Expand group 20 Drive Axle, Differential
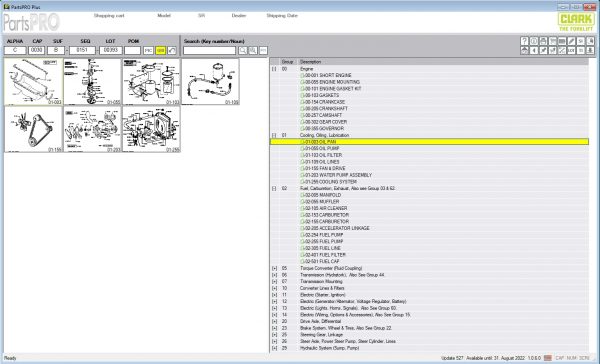This screenshot has height=364, width=600. point(274,322)
